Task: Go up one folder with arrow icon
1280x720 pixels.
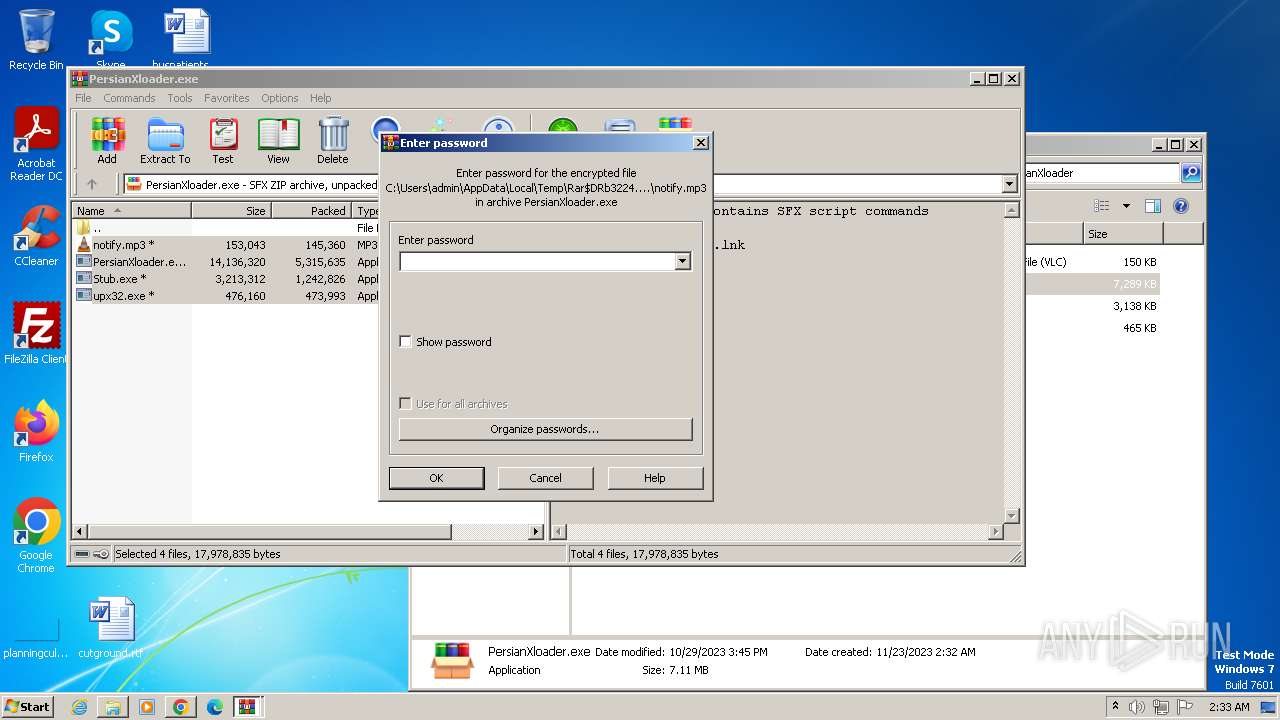Action: 92,184
